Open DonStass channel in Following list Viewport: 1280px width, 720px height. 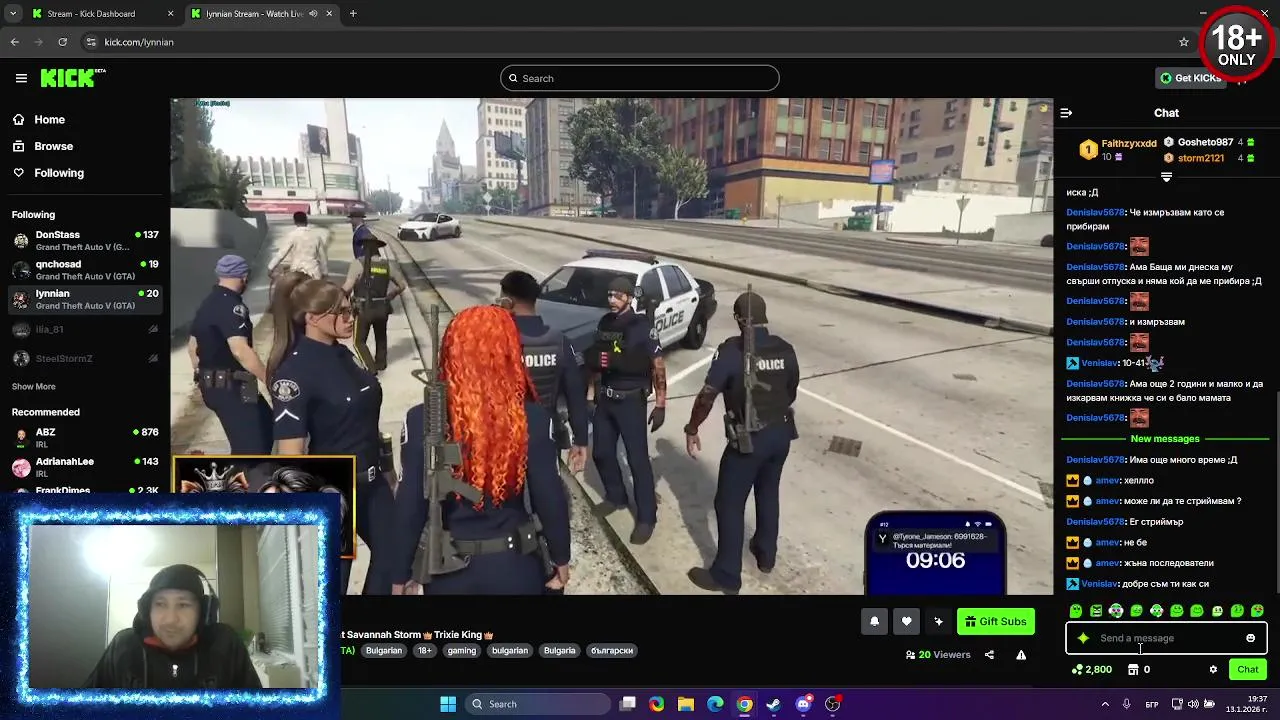tap(85, 240)
